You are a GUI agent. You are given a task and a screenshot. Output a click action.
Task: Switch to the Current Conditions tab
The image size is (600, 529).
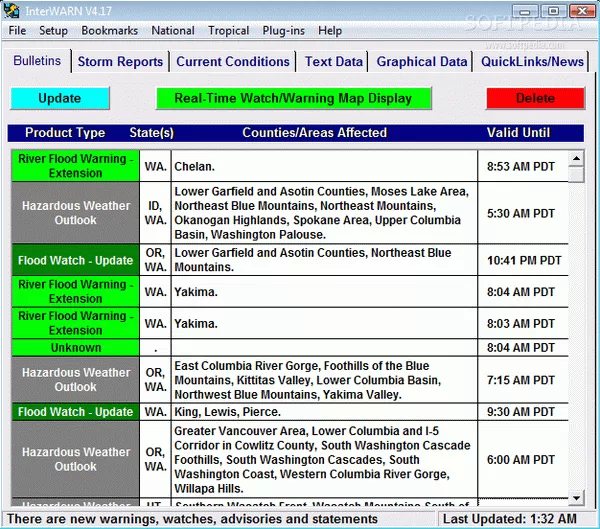click(x=233, y=62)
